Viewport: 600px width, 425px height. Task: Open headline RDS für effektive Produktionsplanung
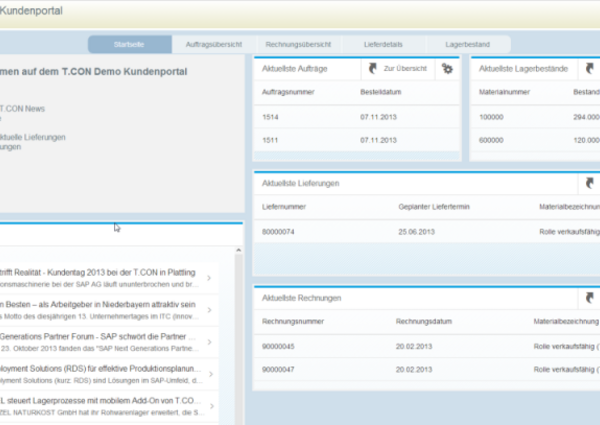[x=100, y=369]
